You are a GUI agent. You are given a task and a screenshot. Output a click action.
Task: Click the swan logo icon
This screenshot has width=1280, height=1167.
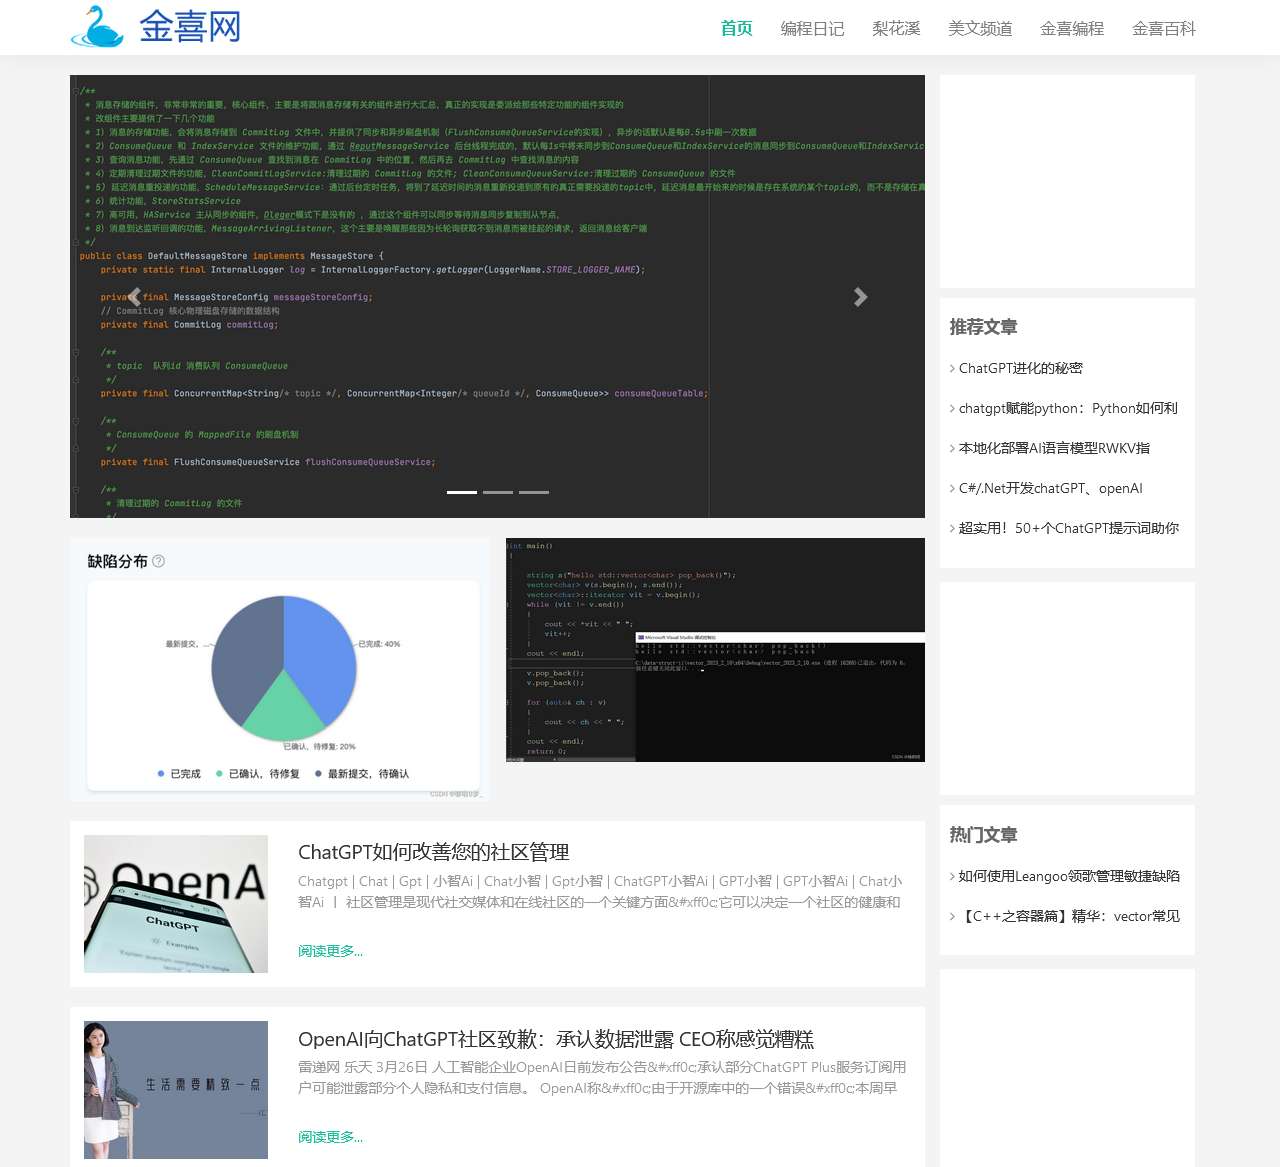pyautogui.click(x=97, y=27)
